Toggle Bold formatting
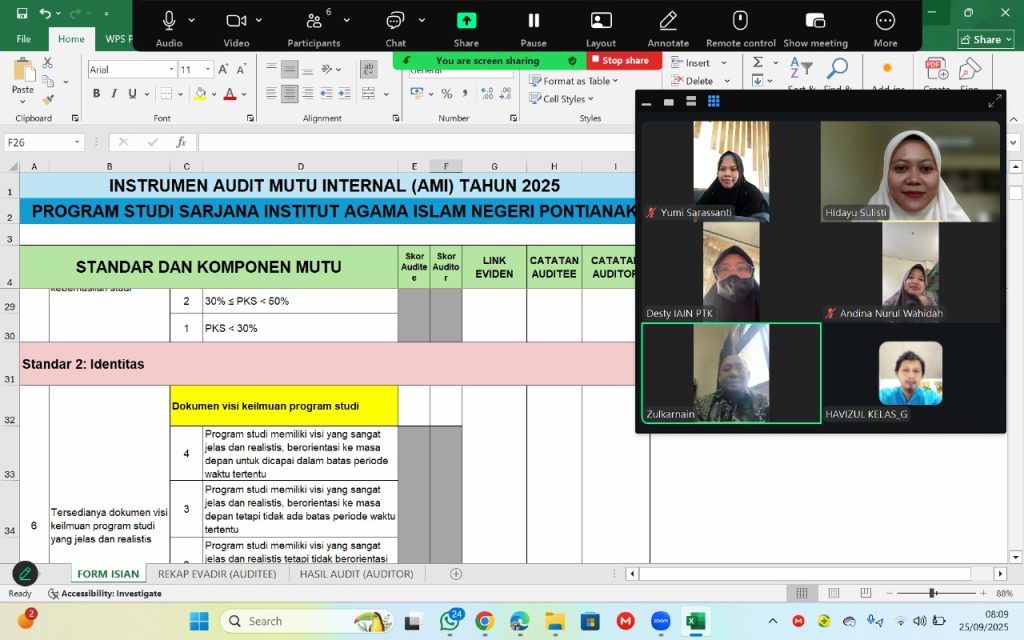 click(97, 94)
